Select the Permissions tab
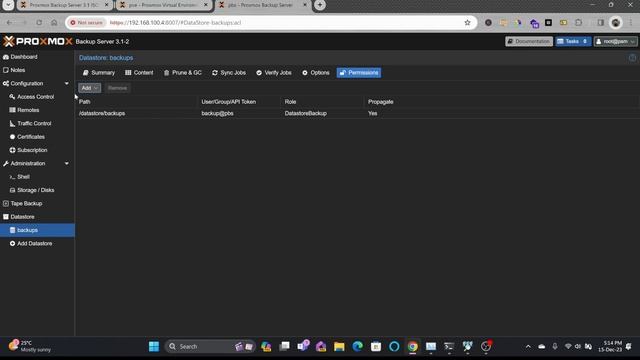This screenshot has height=360, width=640. [359, 73]
